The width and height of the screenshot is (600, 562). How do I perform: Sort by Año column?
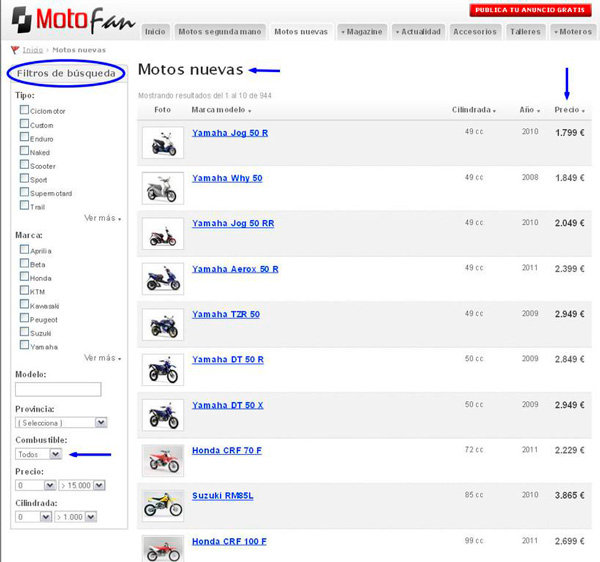(x=530, y=110)
